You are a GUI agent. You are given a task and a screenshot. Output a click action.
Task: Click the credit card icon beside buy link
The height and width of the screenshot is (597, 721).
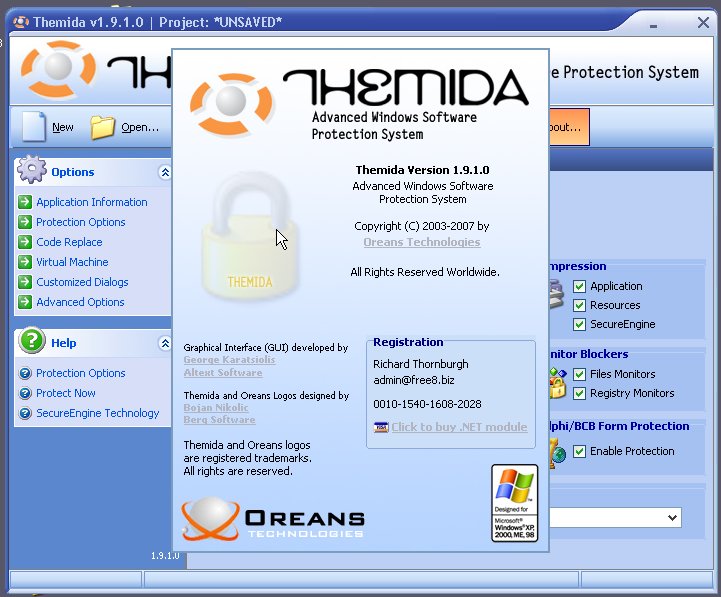pos(381,427)
